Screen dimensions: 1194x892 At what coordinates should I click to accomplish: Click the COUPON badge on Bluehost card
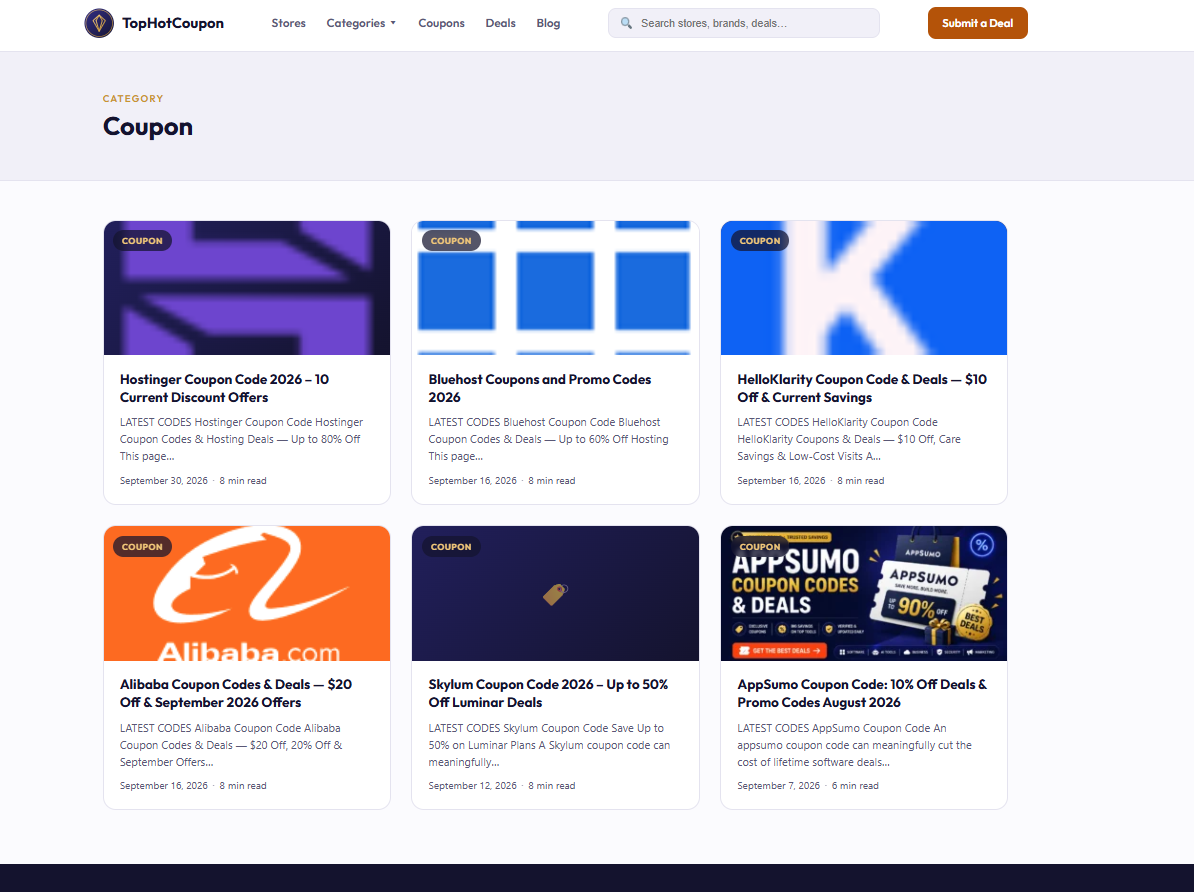click(451, 241)
